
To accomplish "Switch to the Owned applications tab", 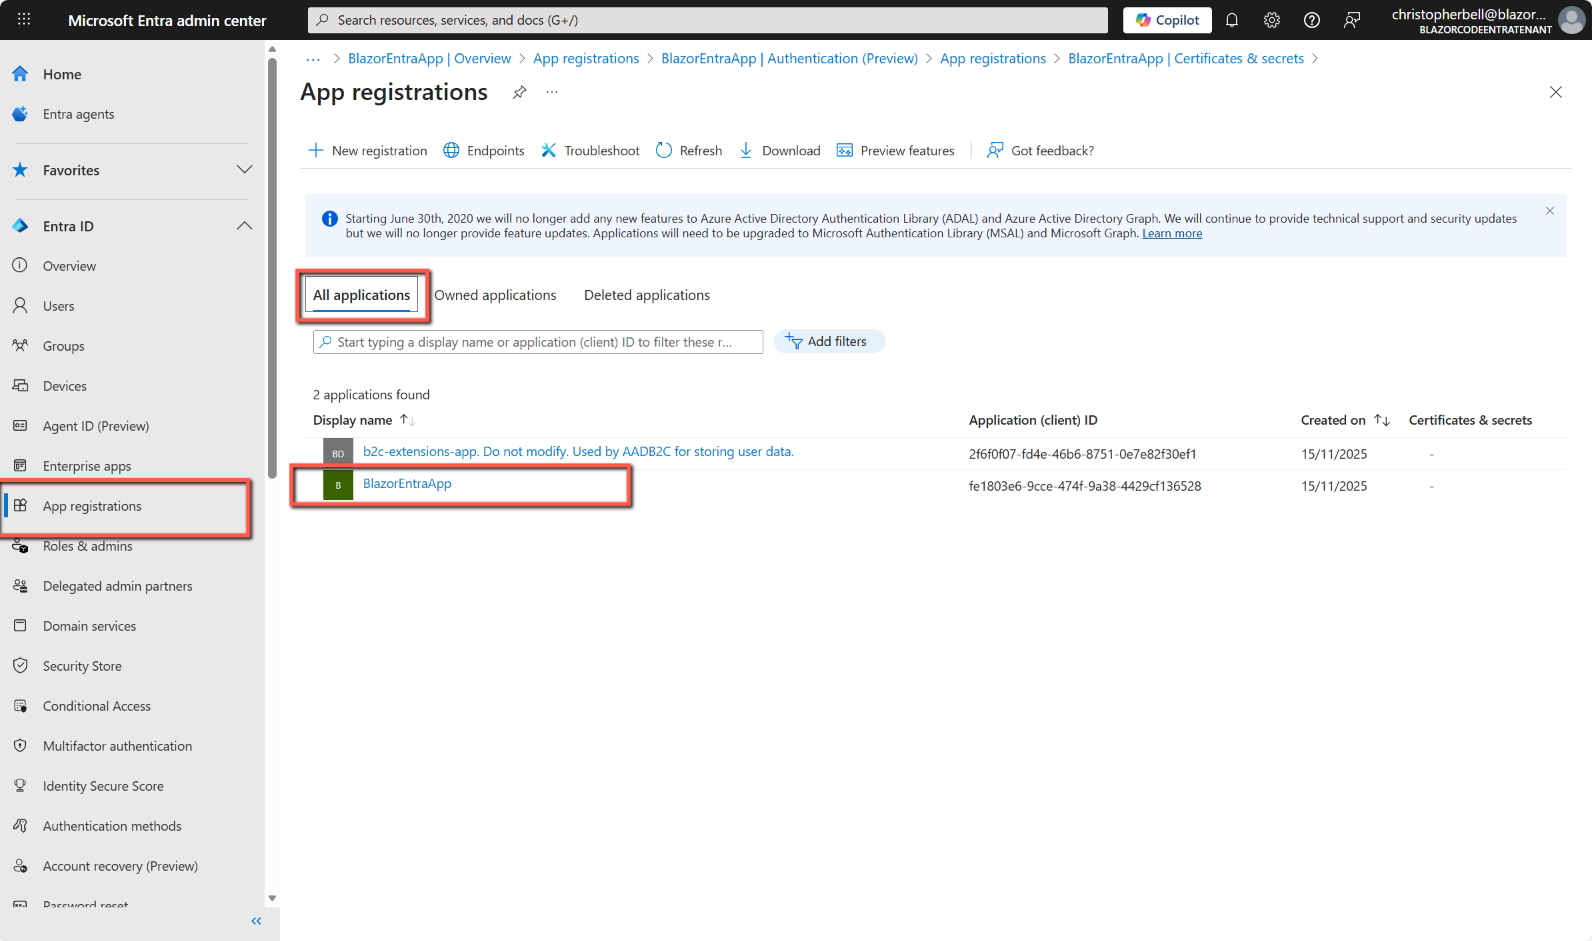I will tap(495, 295).
